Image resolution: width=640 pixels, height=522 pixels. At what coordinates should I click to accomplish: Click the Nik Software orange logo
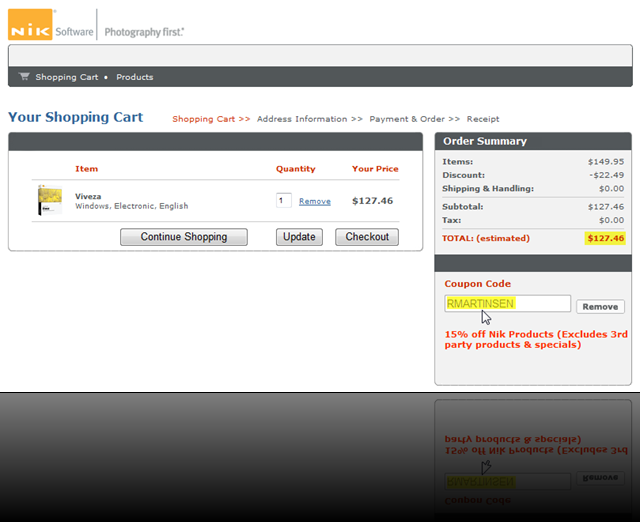tap(30, 24)
